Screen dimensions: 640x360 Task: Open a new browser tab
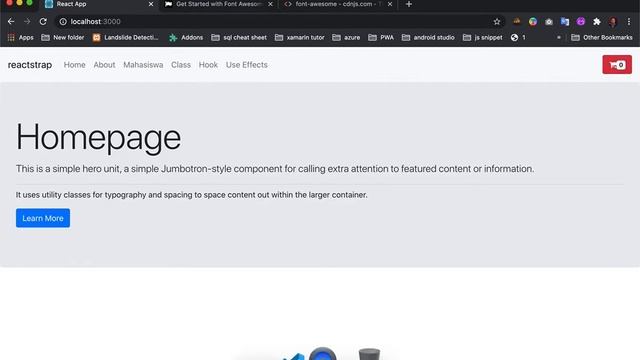(x=409, y=4)
